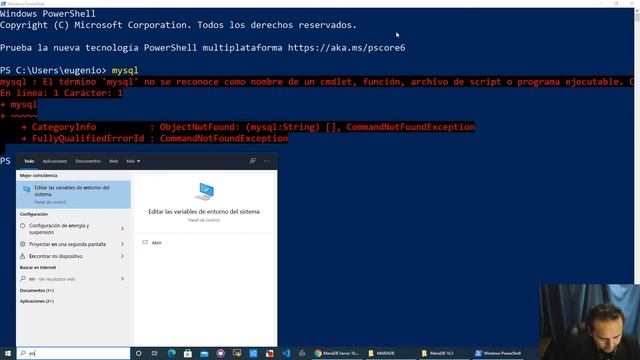The width and height of the screenshot is (640, 360).
Task: Click the https://aka.ms/pscore6 text in PowerShell
Action: (347, 48)
